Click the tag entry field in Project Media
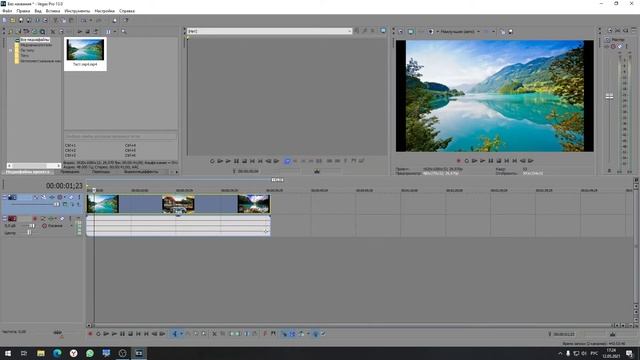640x360 pixels. click(120, 136)
